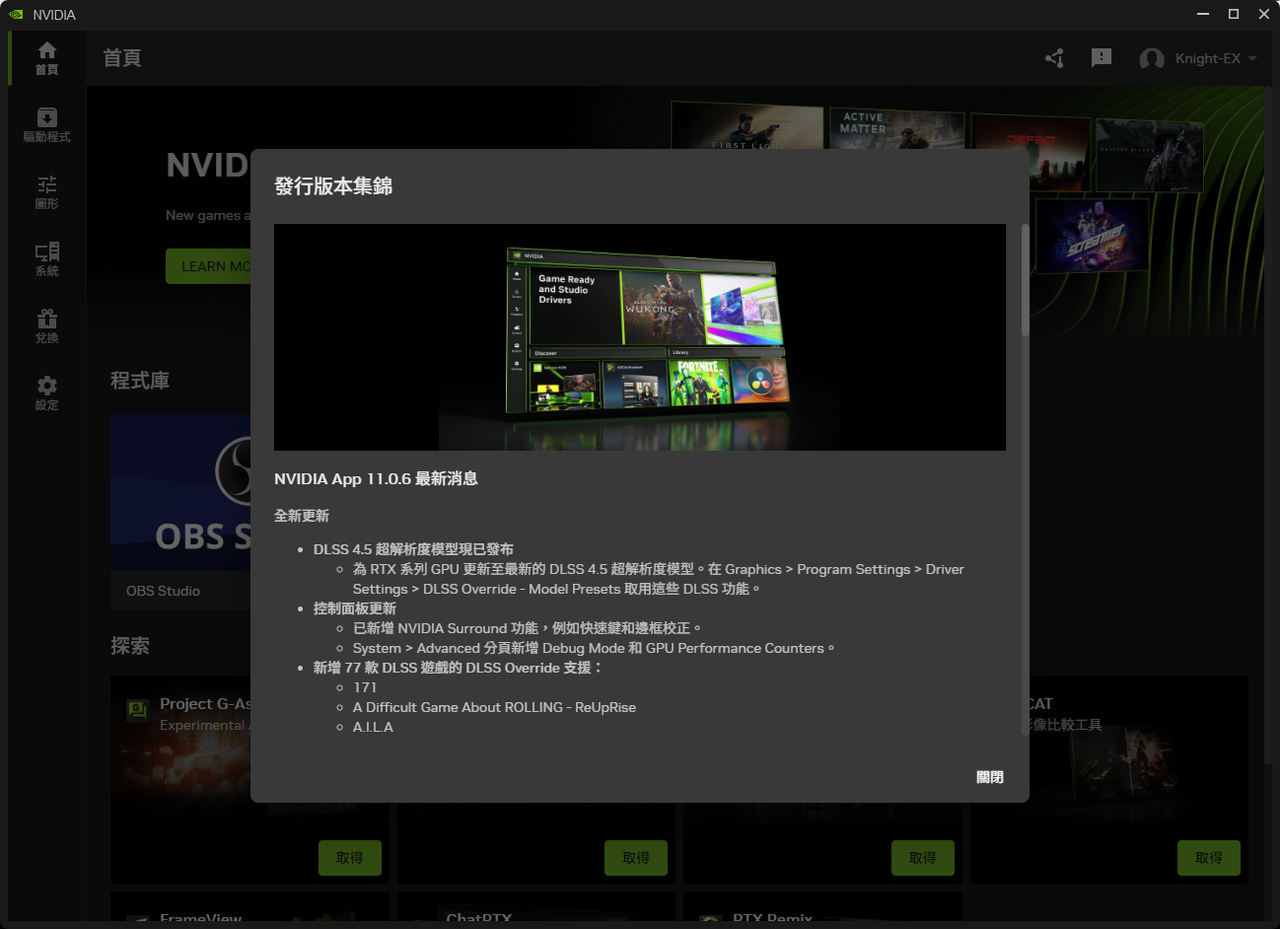
Task: Click the Knight-EX profile avatar
Action: tap(1151, 58)
